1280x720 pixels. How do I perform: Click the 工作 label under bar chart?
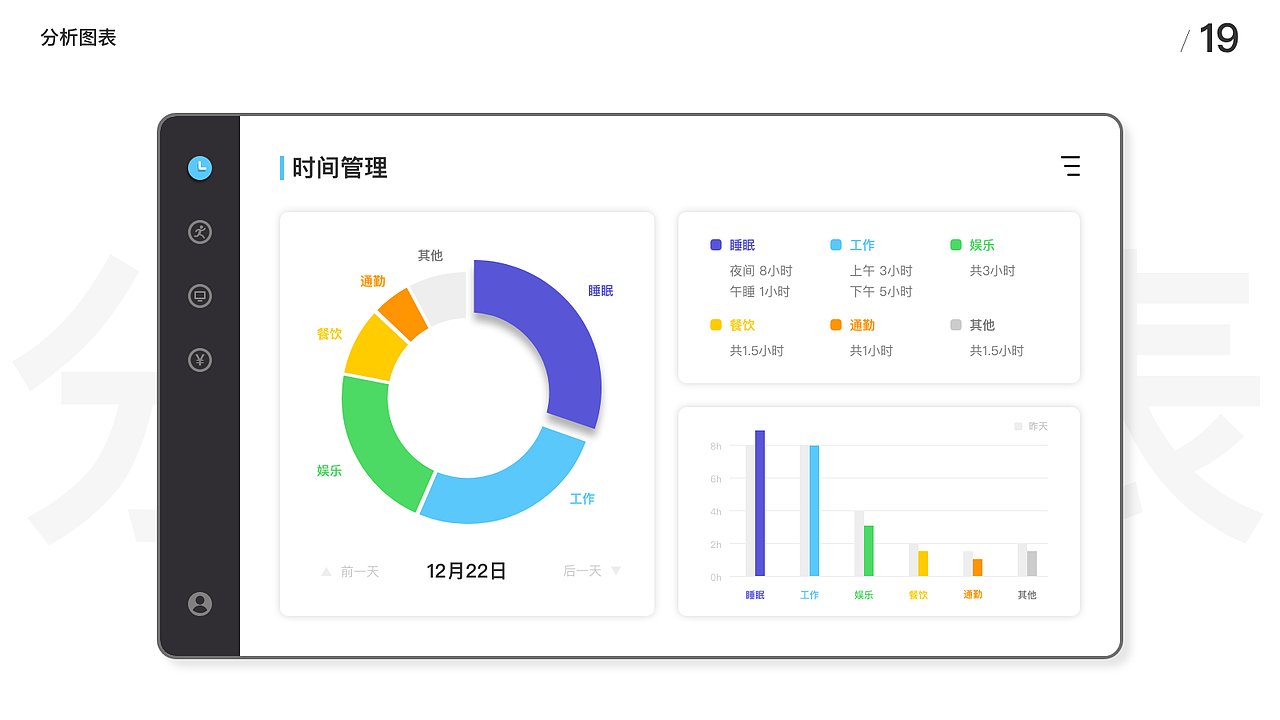pos(809,595)
